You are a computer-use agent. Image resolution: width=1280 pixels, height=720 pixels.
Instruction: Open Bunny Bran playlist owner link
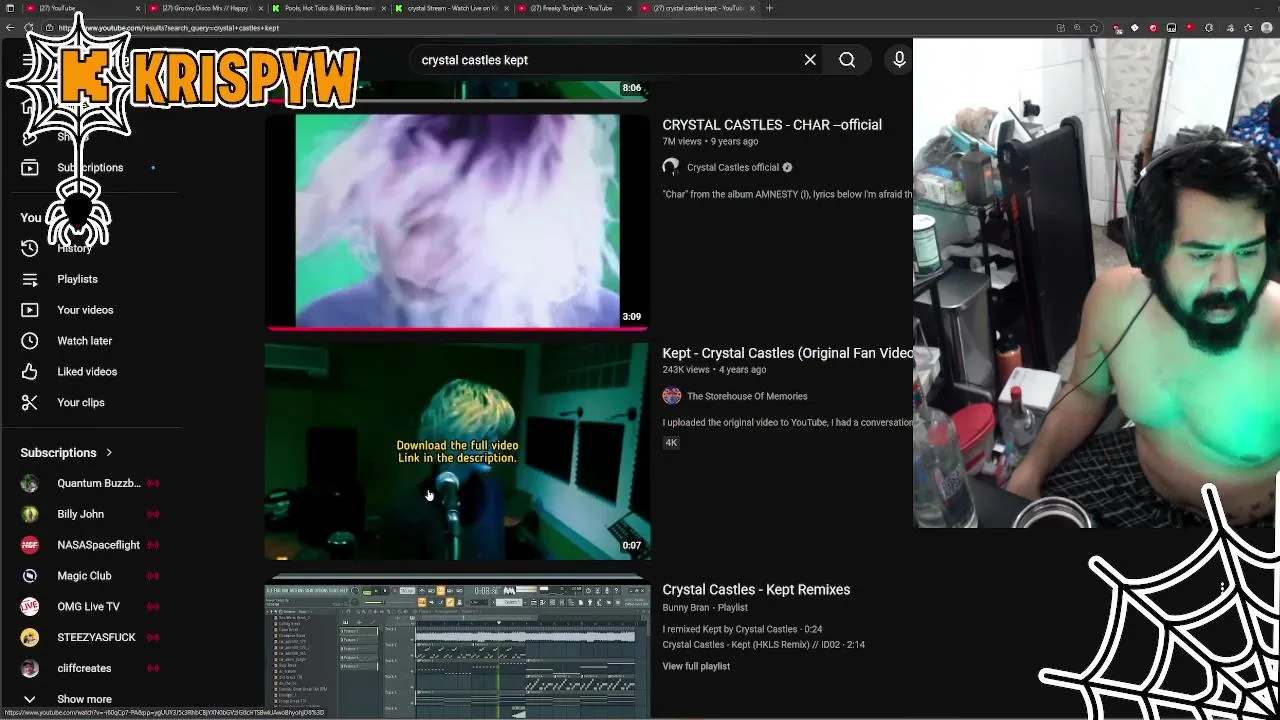coord(685,607)
